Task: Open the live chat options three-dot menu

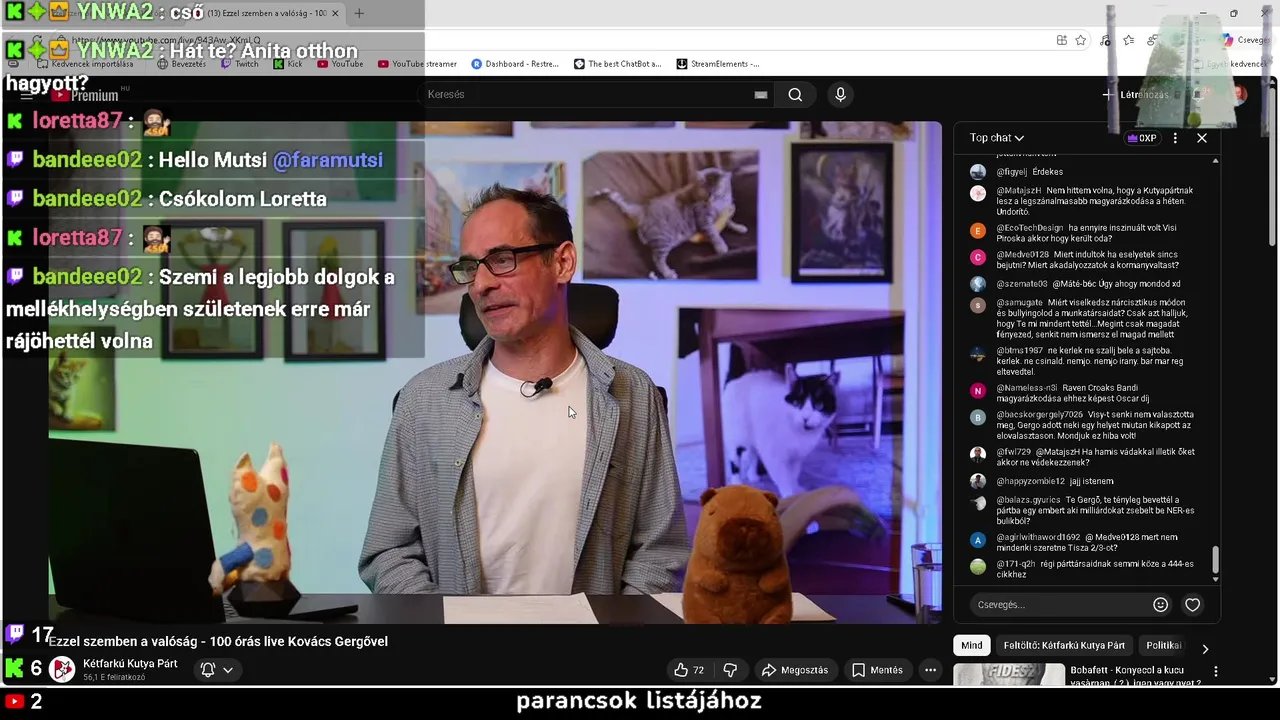Action: coord(1175,138)
